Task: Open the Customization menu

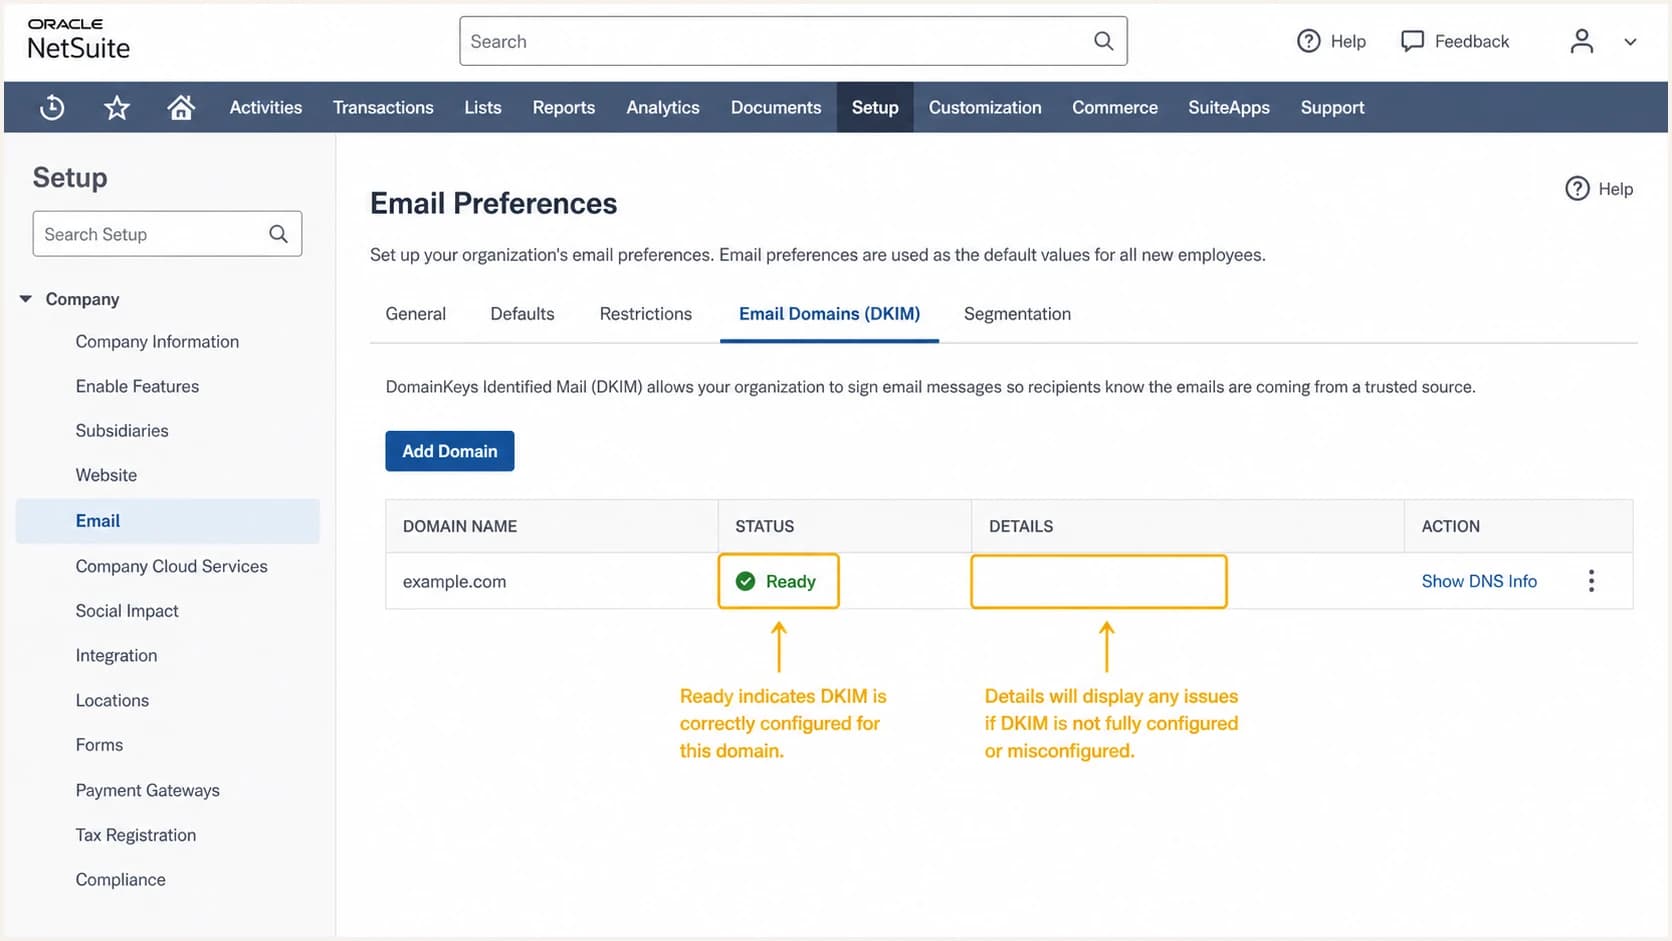Action: point(985,107)
